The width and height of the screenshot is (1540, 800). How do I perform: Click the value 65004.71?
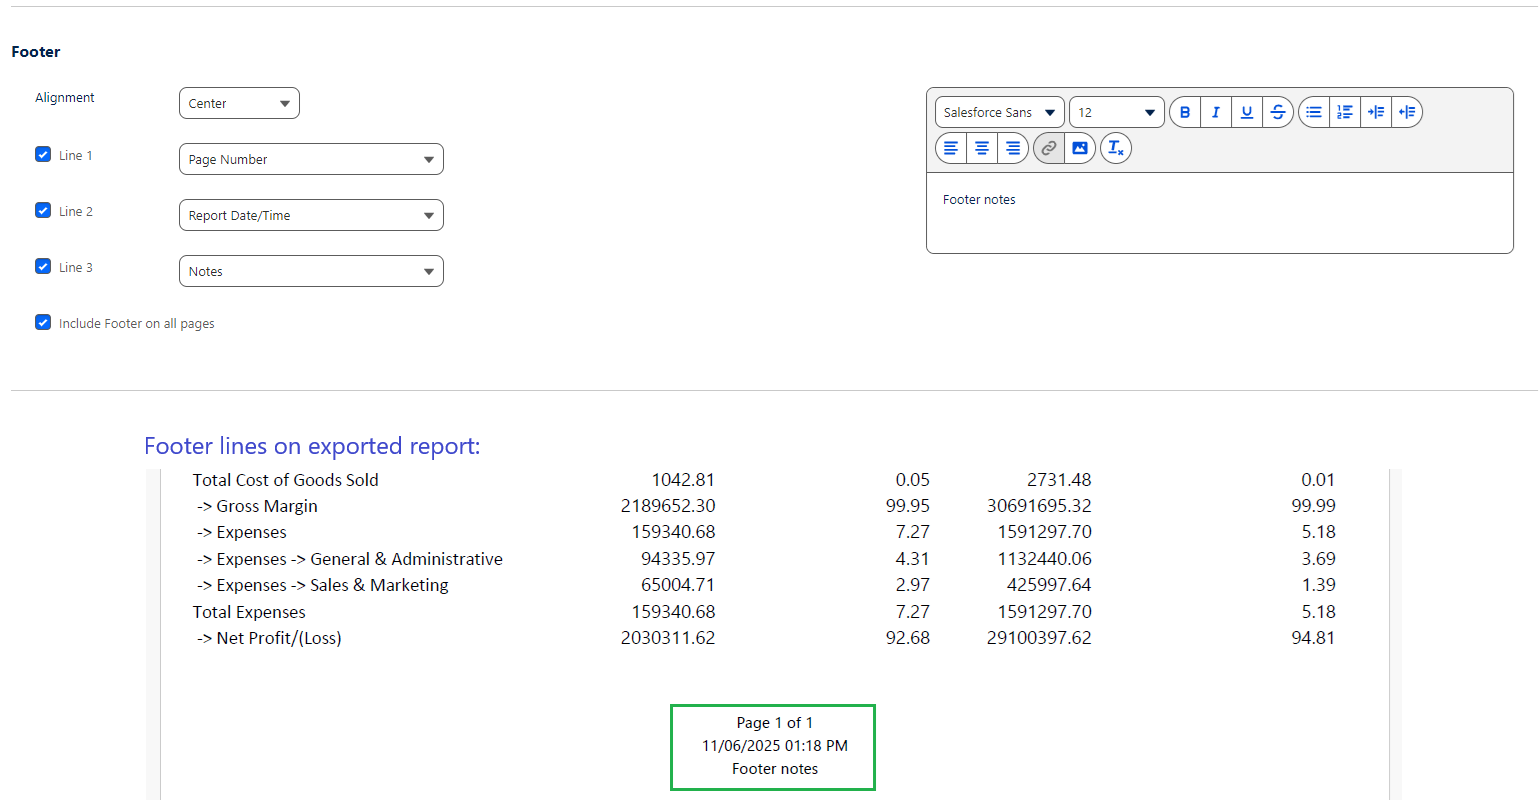[678, 585]
